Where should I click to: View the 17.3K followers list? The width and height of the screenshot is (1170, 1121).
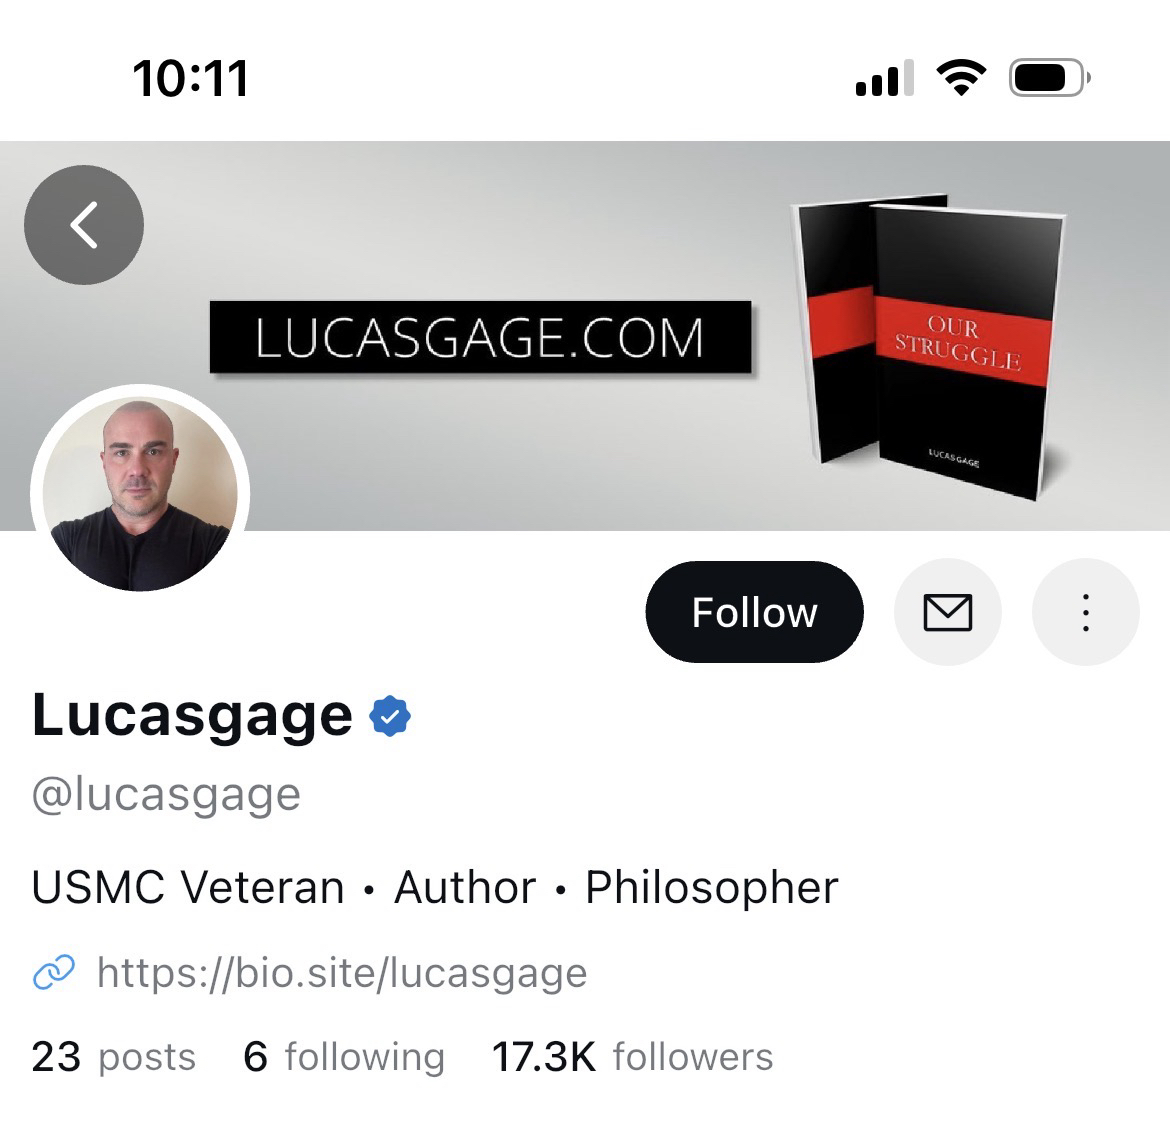tap(633, 1057)
